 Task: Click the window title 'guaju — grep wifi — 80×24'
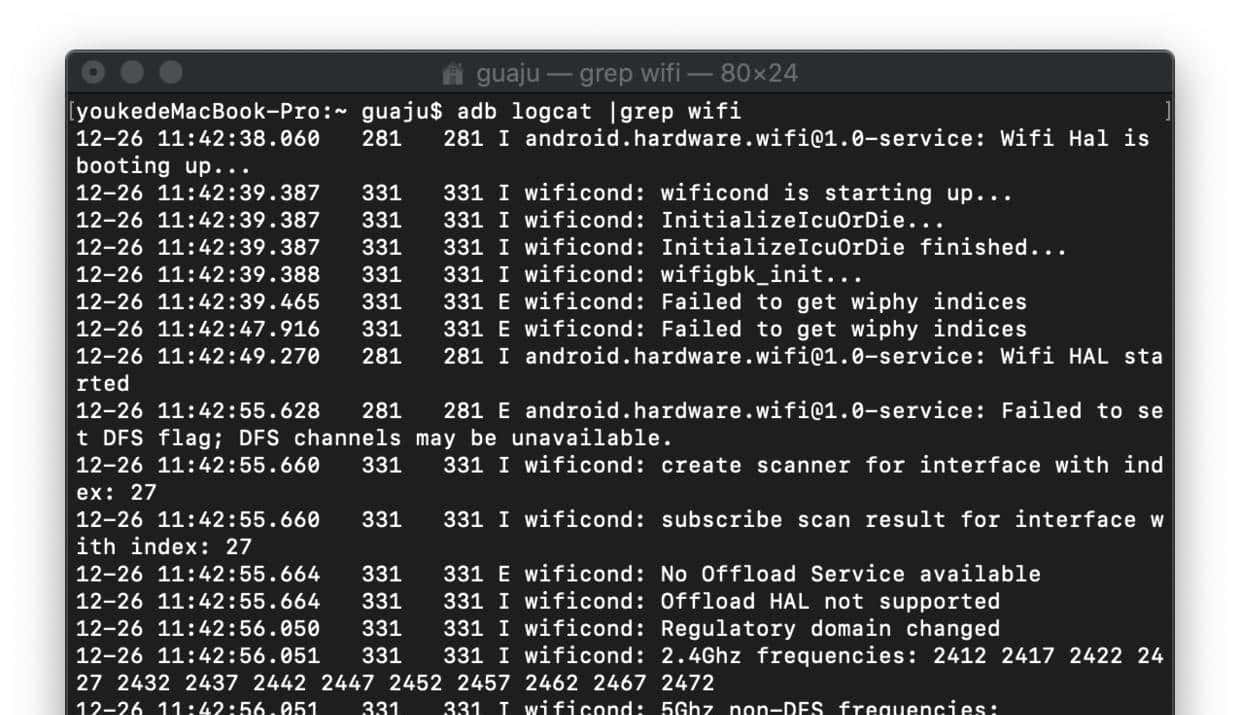pos(636,73)
